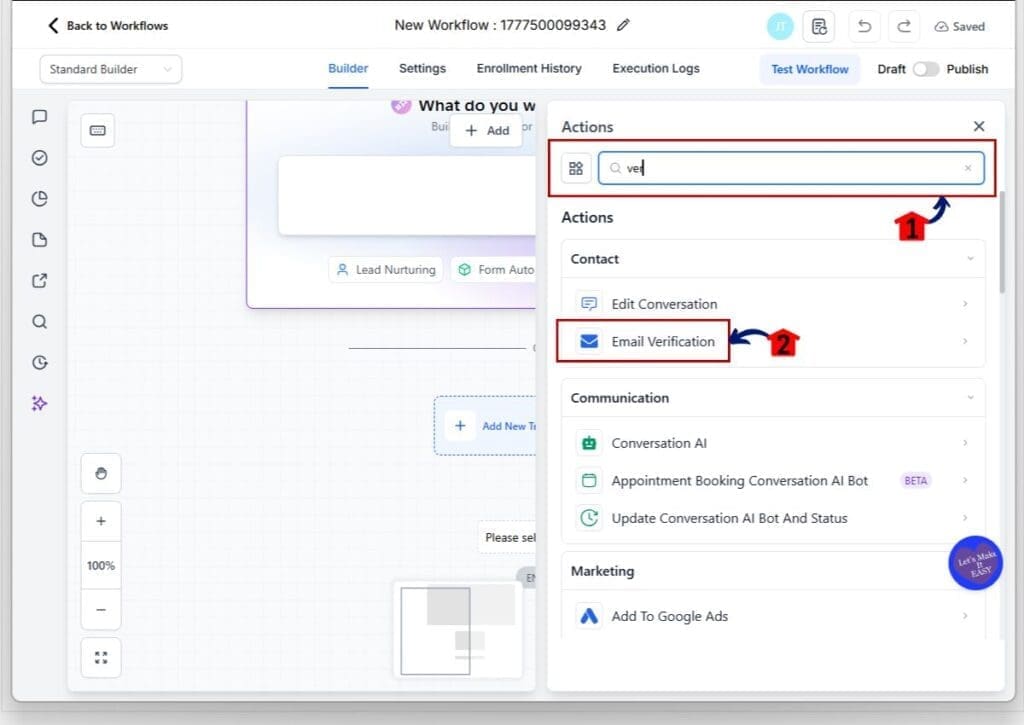Click the canvas minimap thumbnail
Screen dimensions: 1024x725
point(458,630)
